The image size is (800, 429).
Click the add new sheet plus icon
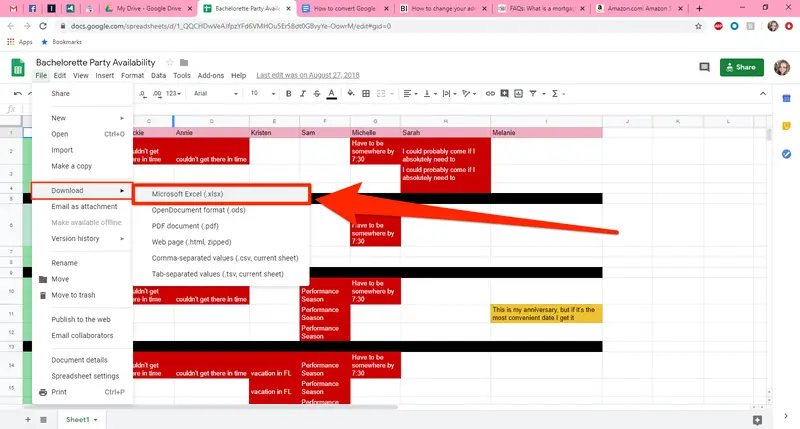pos(27,419)
